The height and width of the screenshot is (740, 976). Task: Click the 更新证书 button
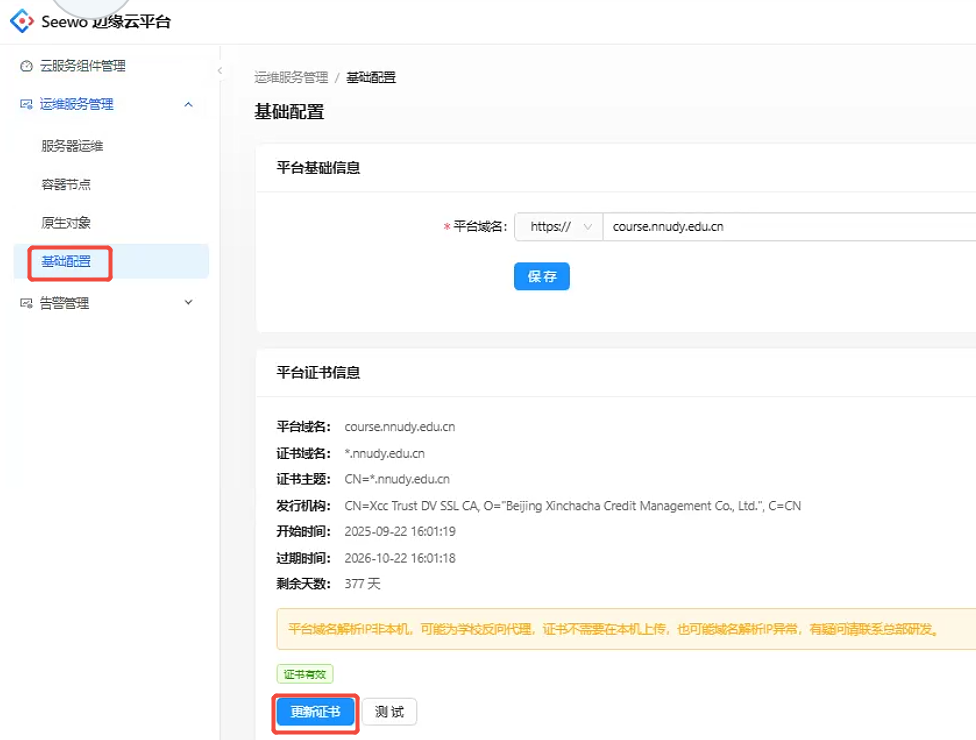(315, 712)
